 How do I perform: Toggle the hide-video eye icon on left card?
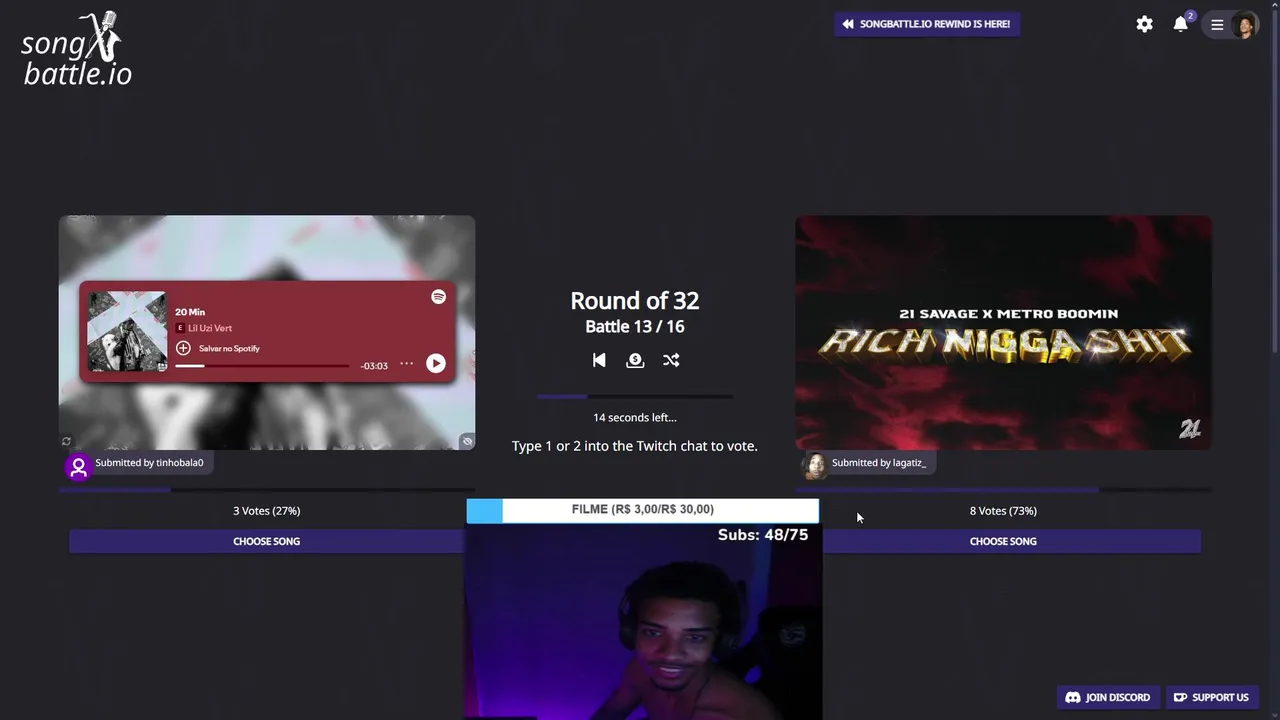click(467, 441)
